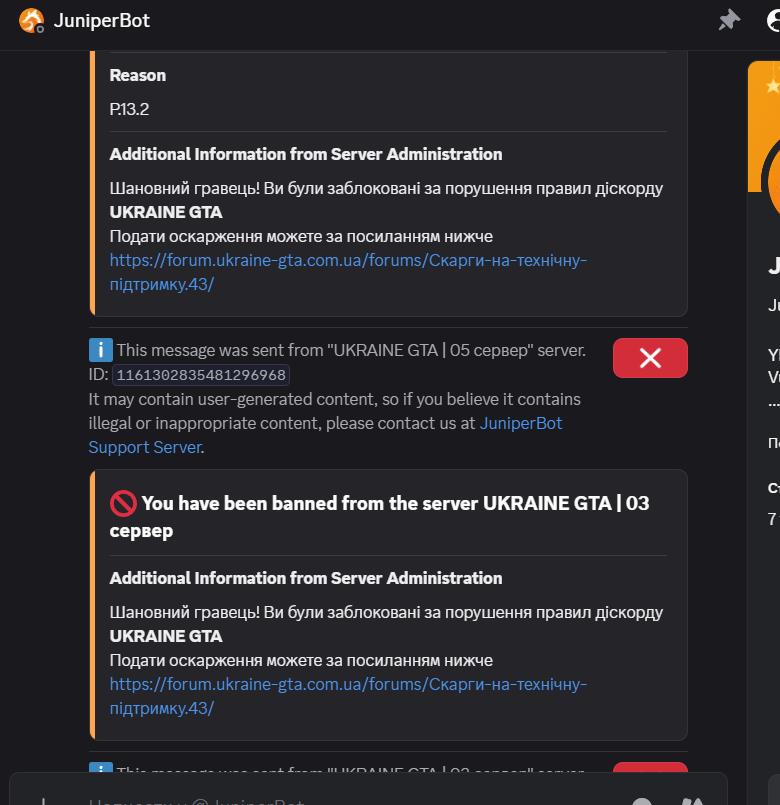Click the "You have been banned" embed title
Screen dimensions: 780x805
pos(379,516)
